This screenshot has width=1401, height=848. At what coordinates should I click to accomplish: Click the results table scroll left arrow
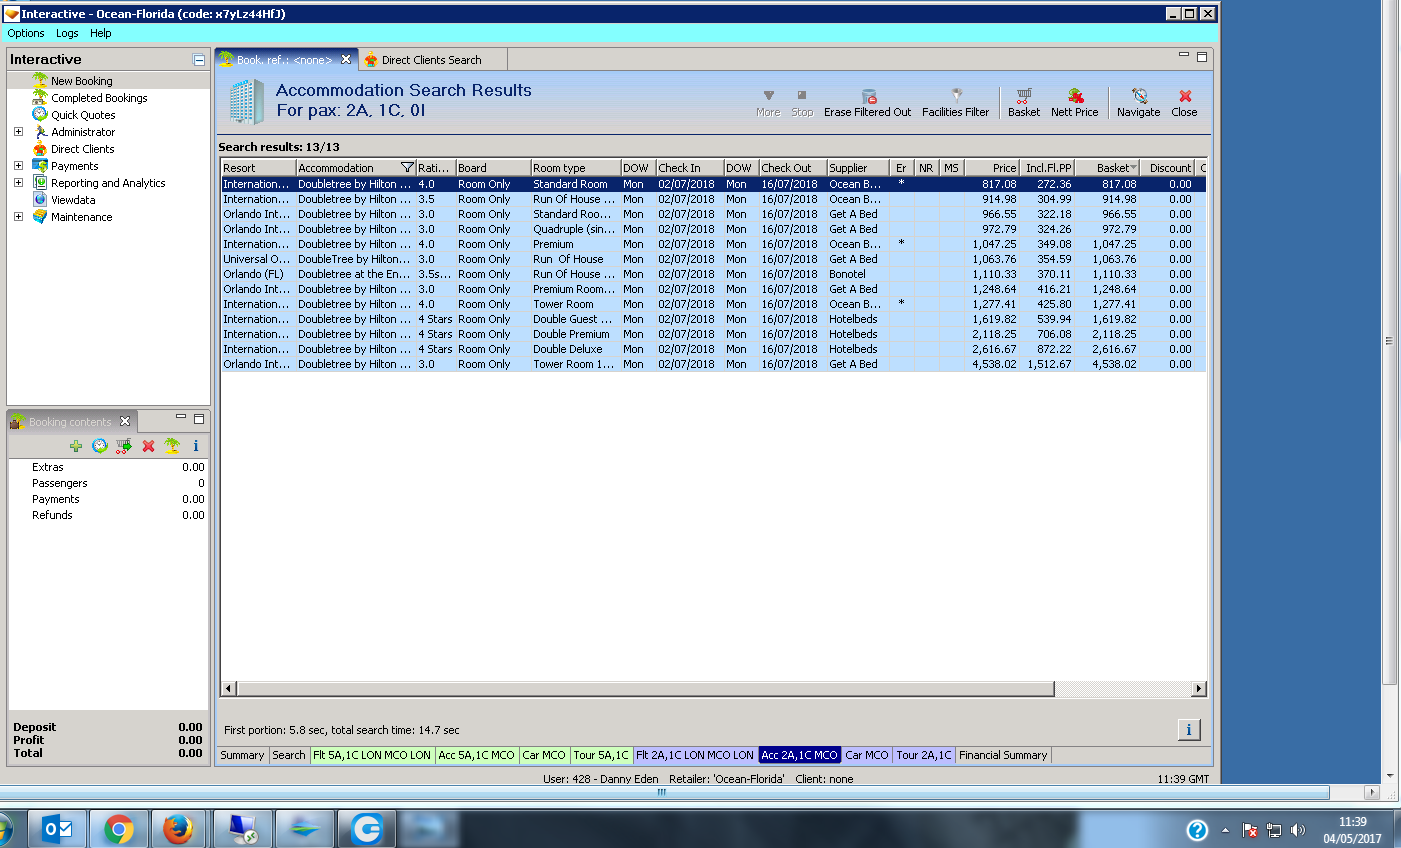[x=229, y=689]
